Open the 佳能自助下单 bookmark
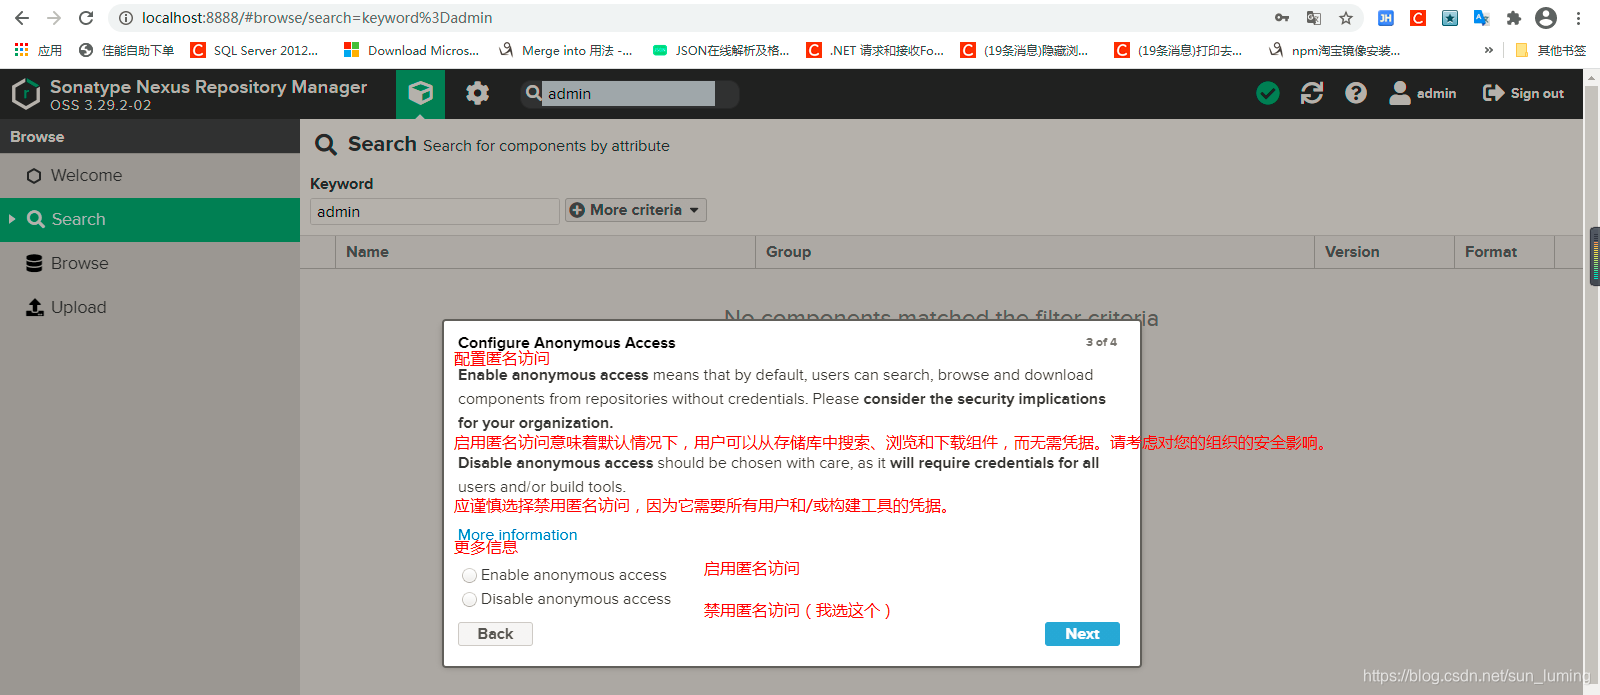This screenshot has height=695, width=1600. (x=126, y=50)
